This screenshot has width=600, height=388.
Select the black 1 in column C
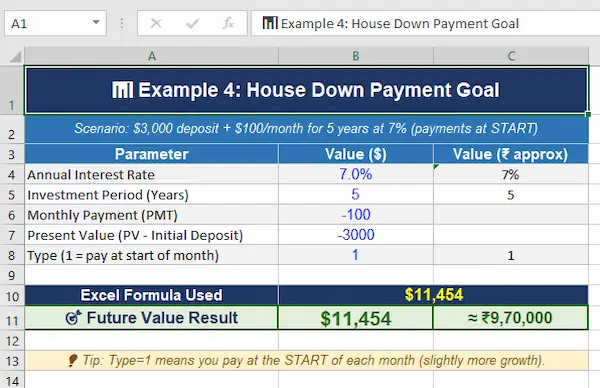point(511,255)
